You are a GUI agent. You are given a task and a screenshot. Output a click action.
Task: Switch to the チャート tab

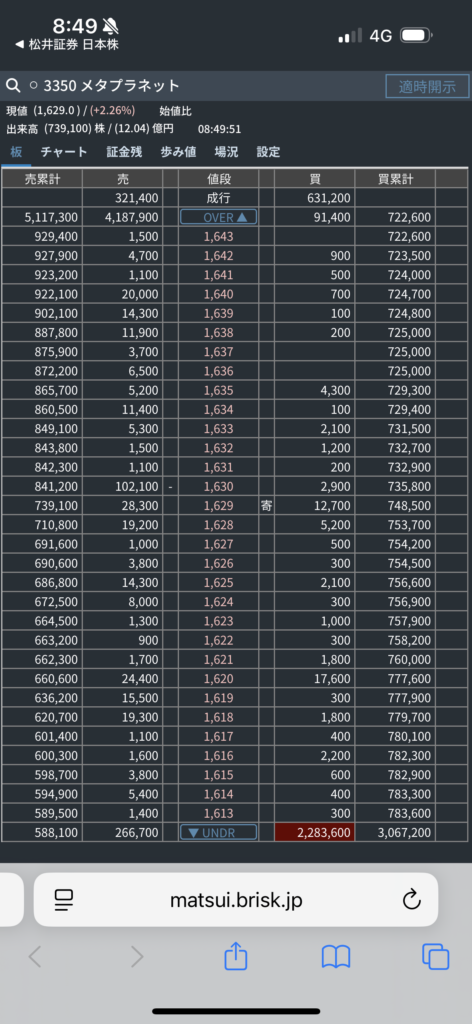point(63,152)
